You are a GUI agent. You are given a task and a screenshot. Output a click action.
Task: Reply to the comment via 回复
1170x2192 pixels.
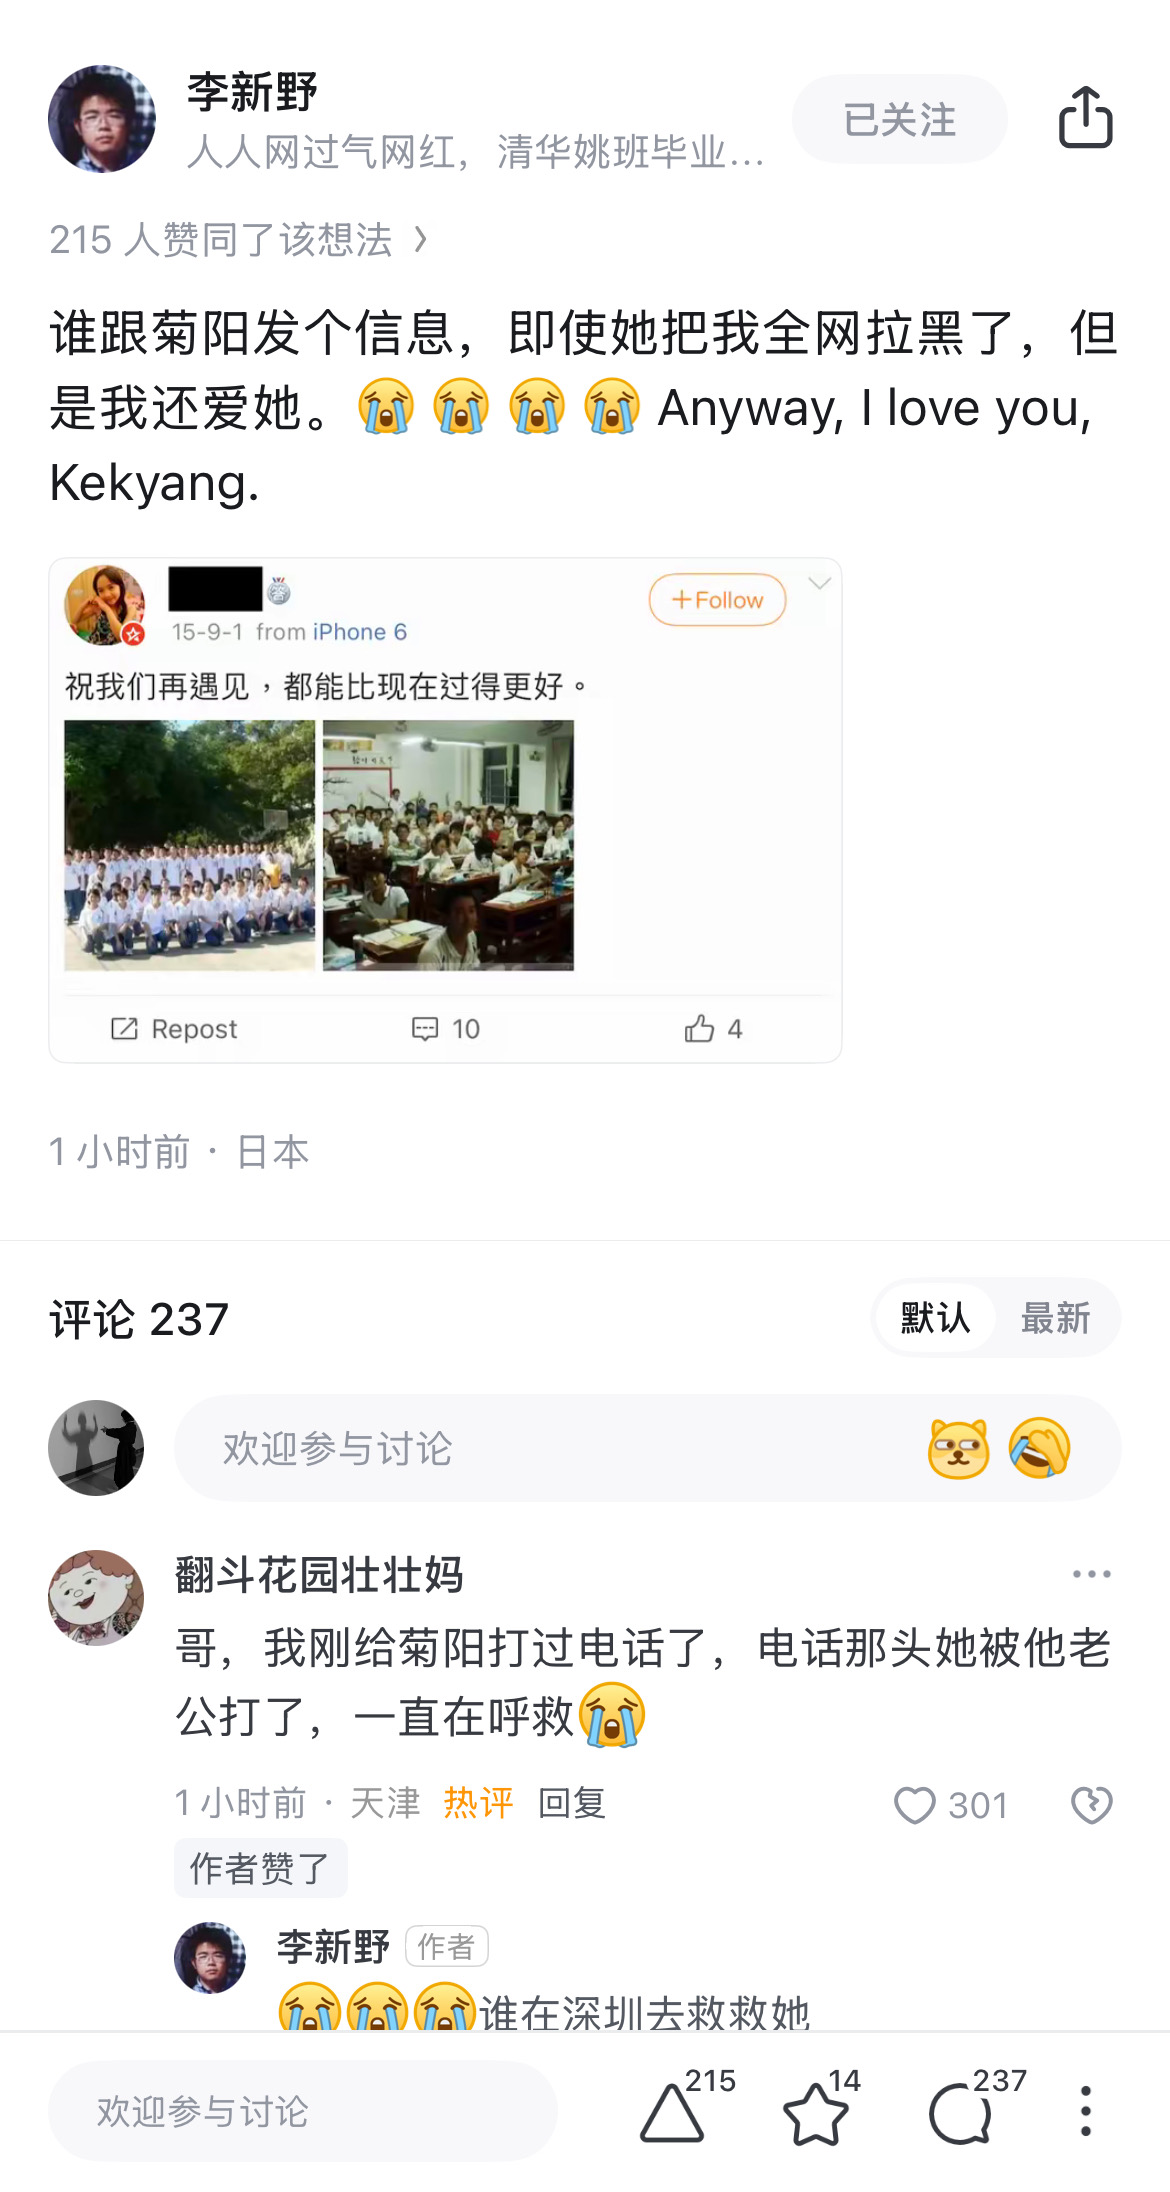572,1803
